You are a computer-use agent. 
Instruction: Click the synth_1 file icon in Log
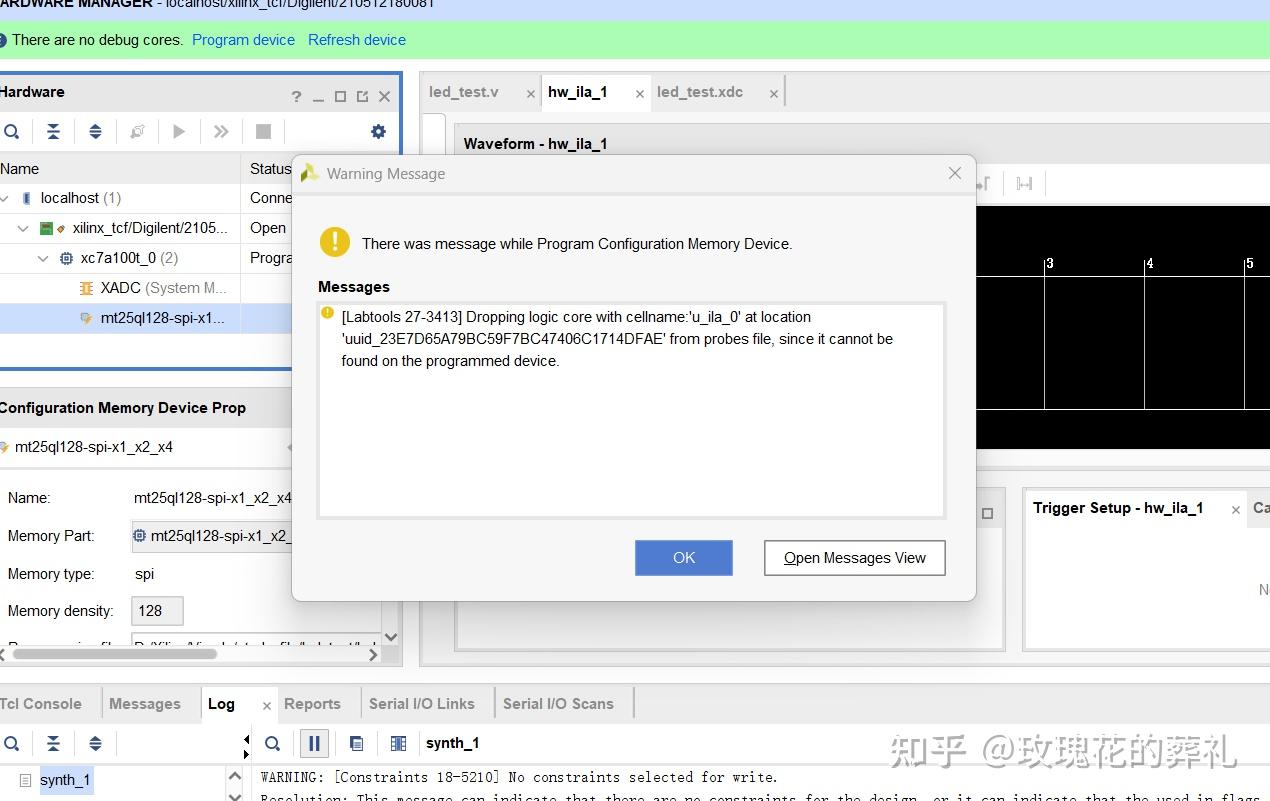(25, 780)
